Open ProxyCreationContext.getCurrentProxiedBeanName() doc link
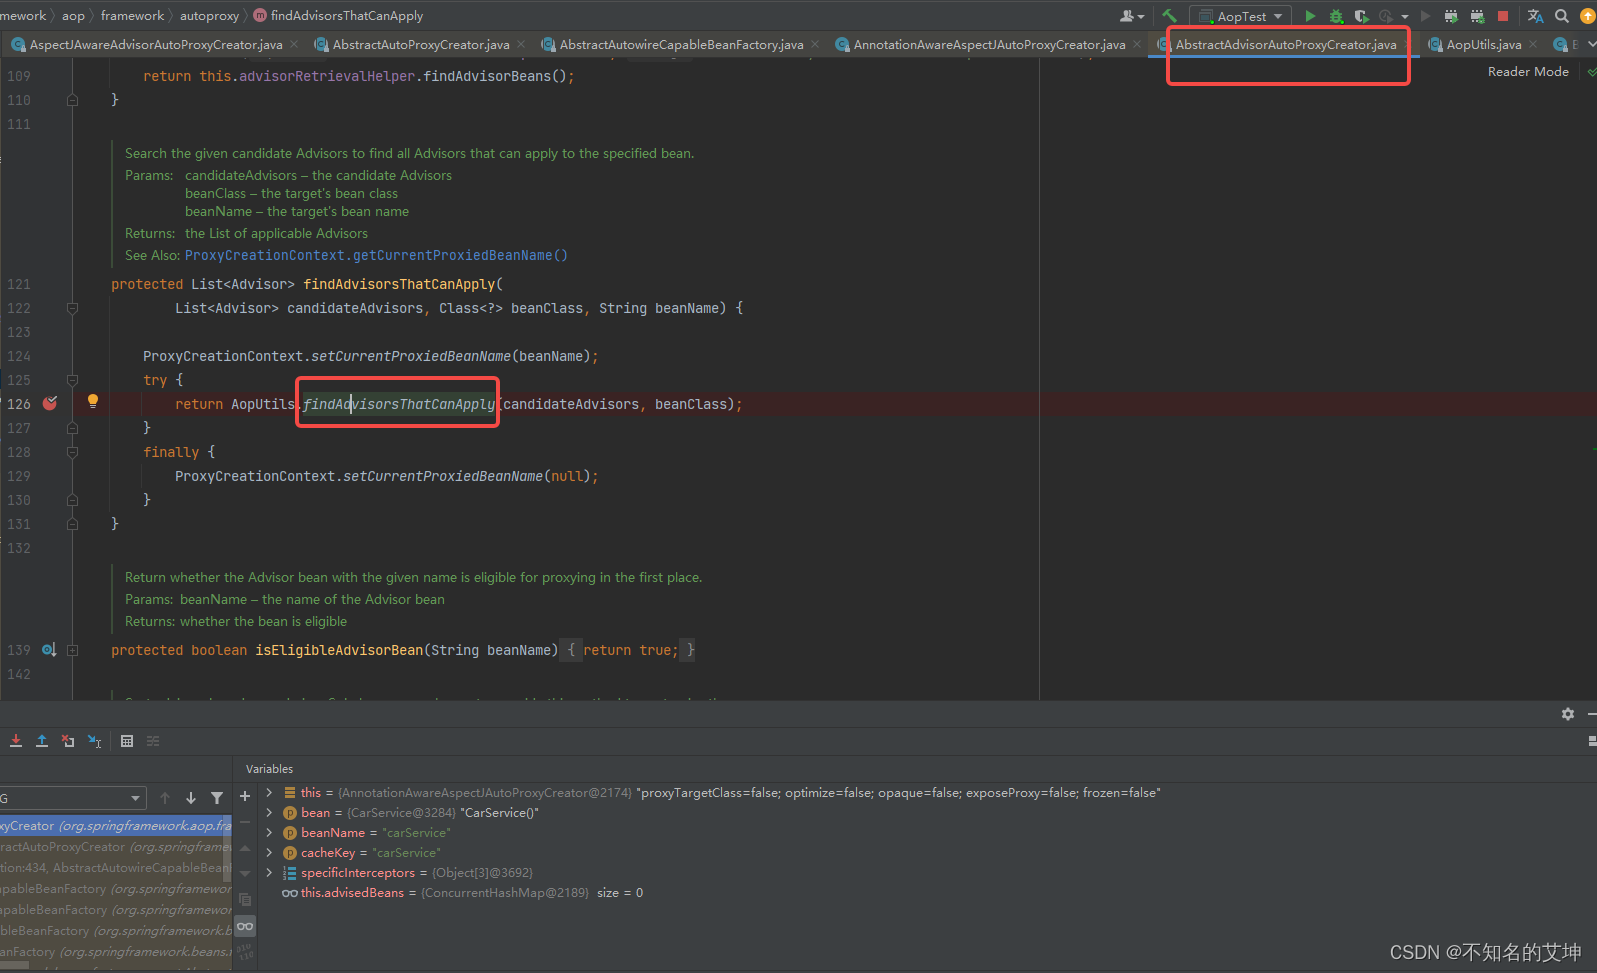The height and width of the screenshot is (973, 1597). 376,256
